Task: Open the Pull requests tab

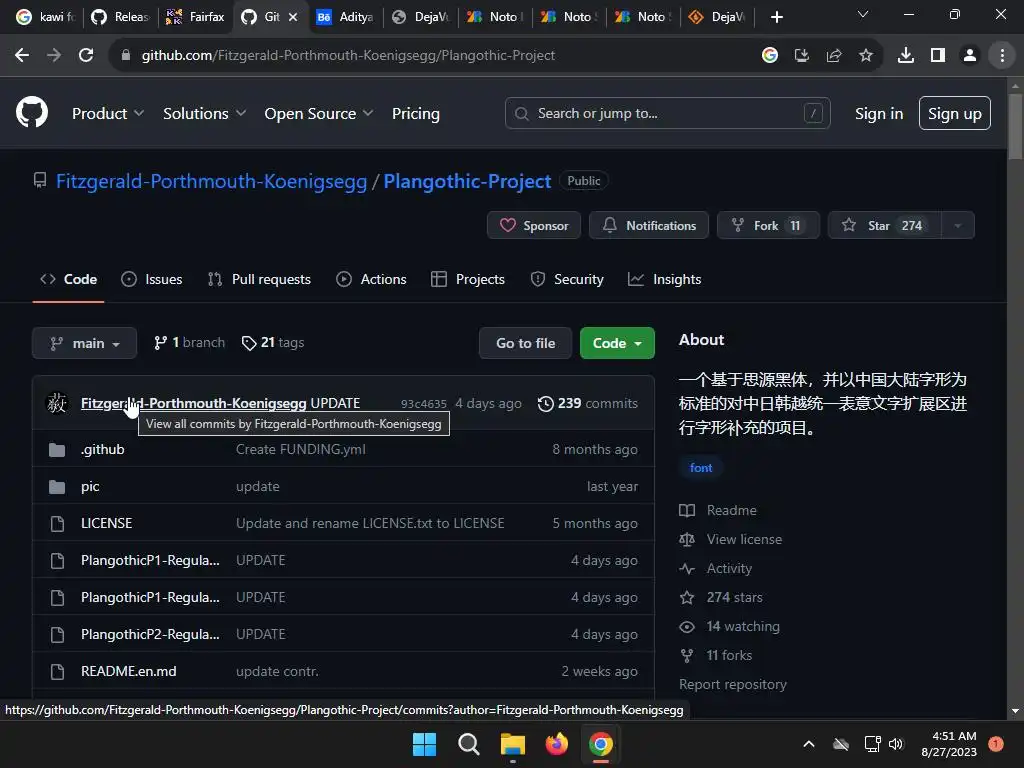Action: pyautogui.click(x=259, y=280)
